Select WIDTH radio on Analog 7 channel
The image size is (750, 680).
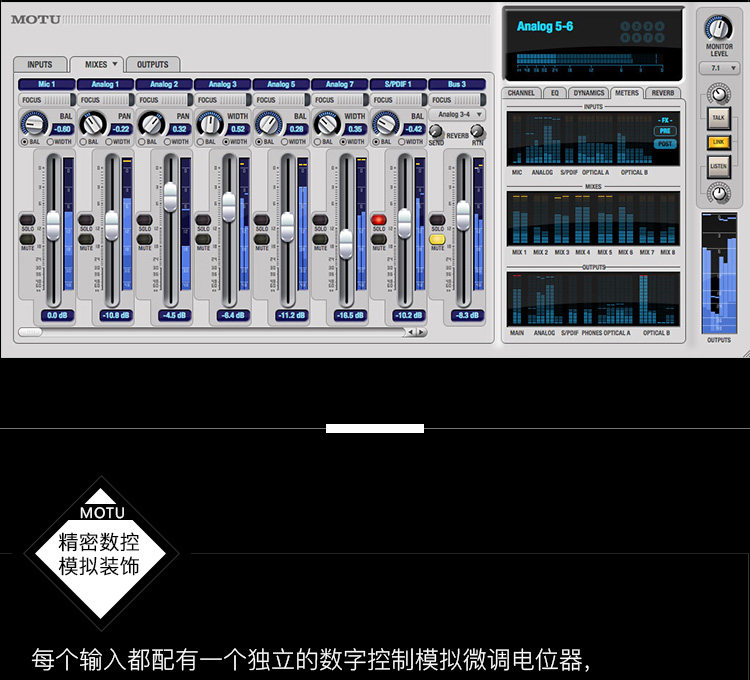click(343, 142)
